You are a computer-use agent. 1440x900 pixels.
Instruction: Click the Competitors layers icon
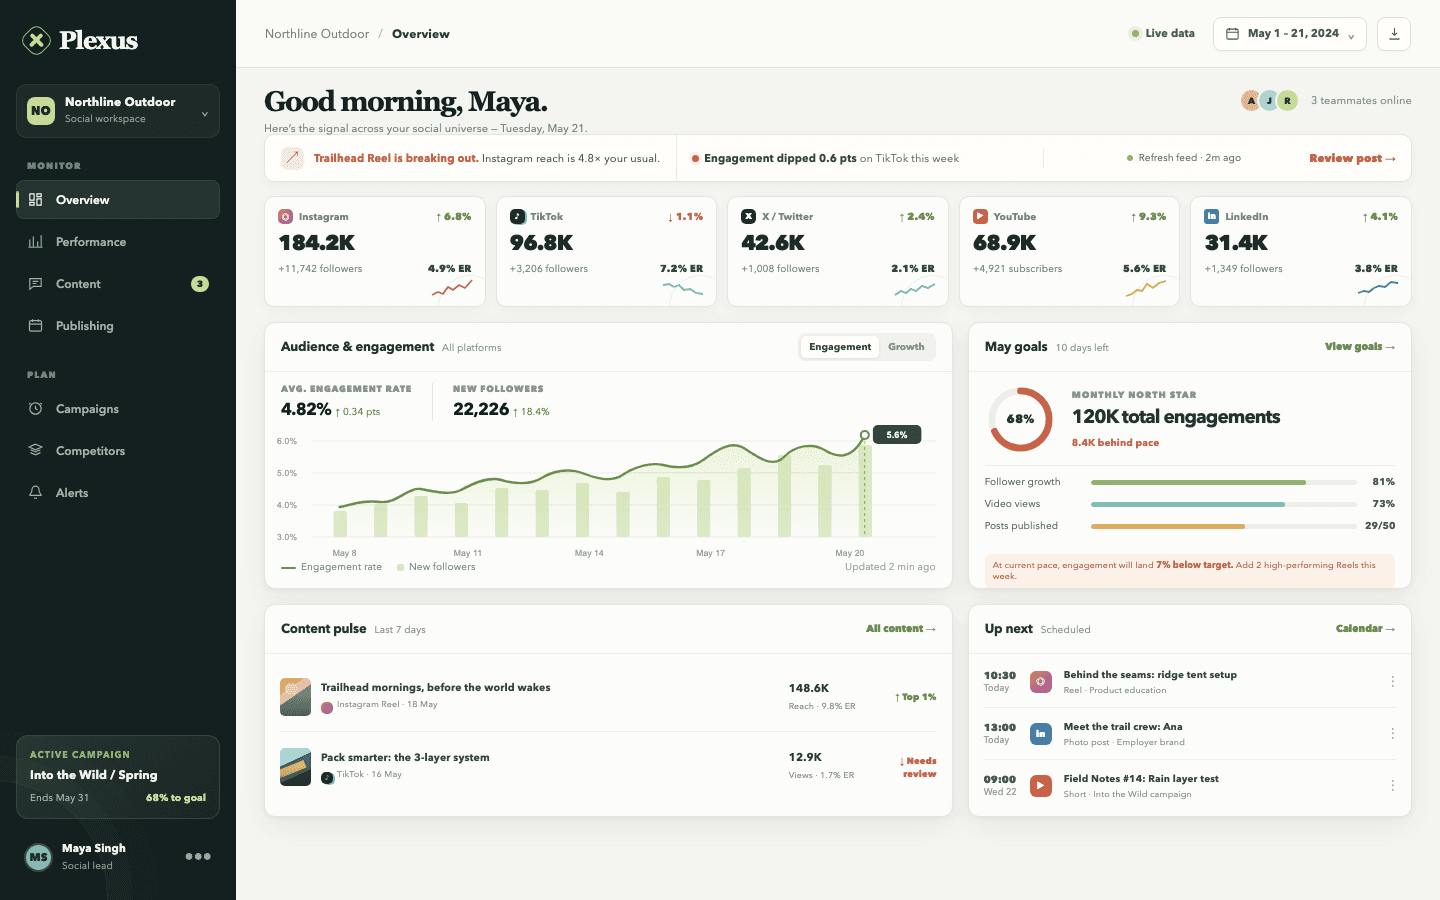36,451
